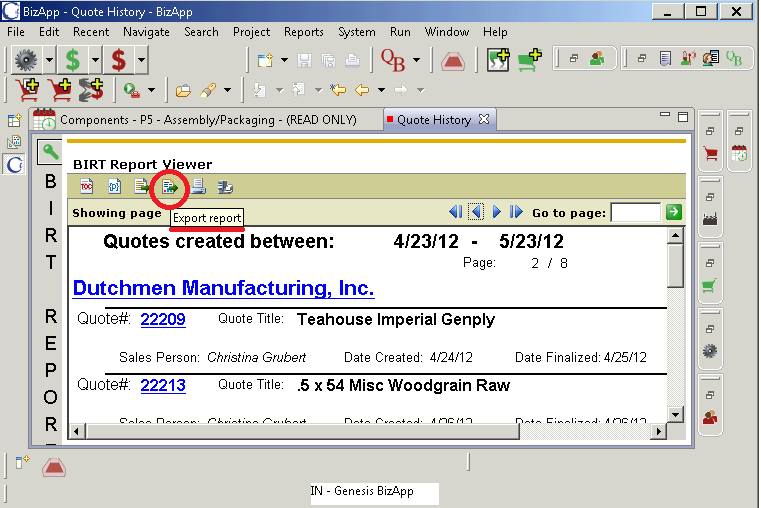Screen dimensions: 761x508
Task: Click the new window wizard icon
Action: (x=265, y=60)
